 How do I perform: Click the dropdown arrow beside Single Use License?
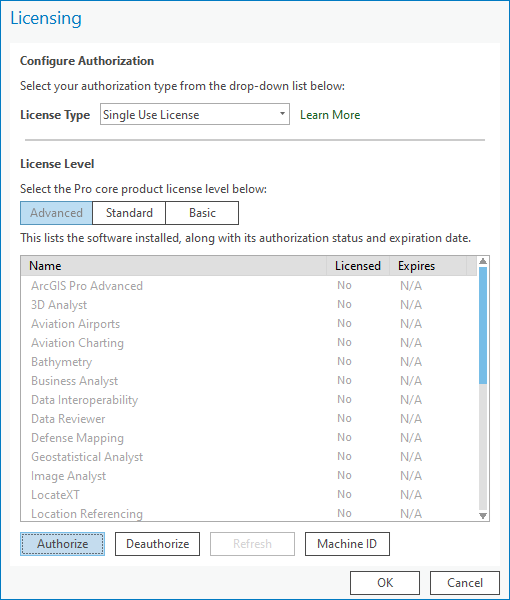point(282,114)
